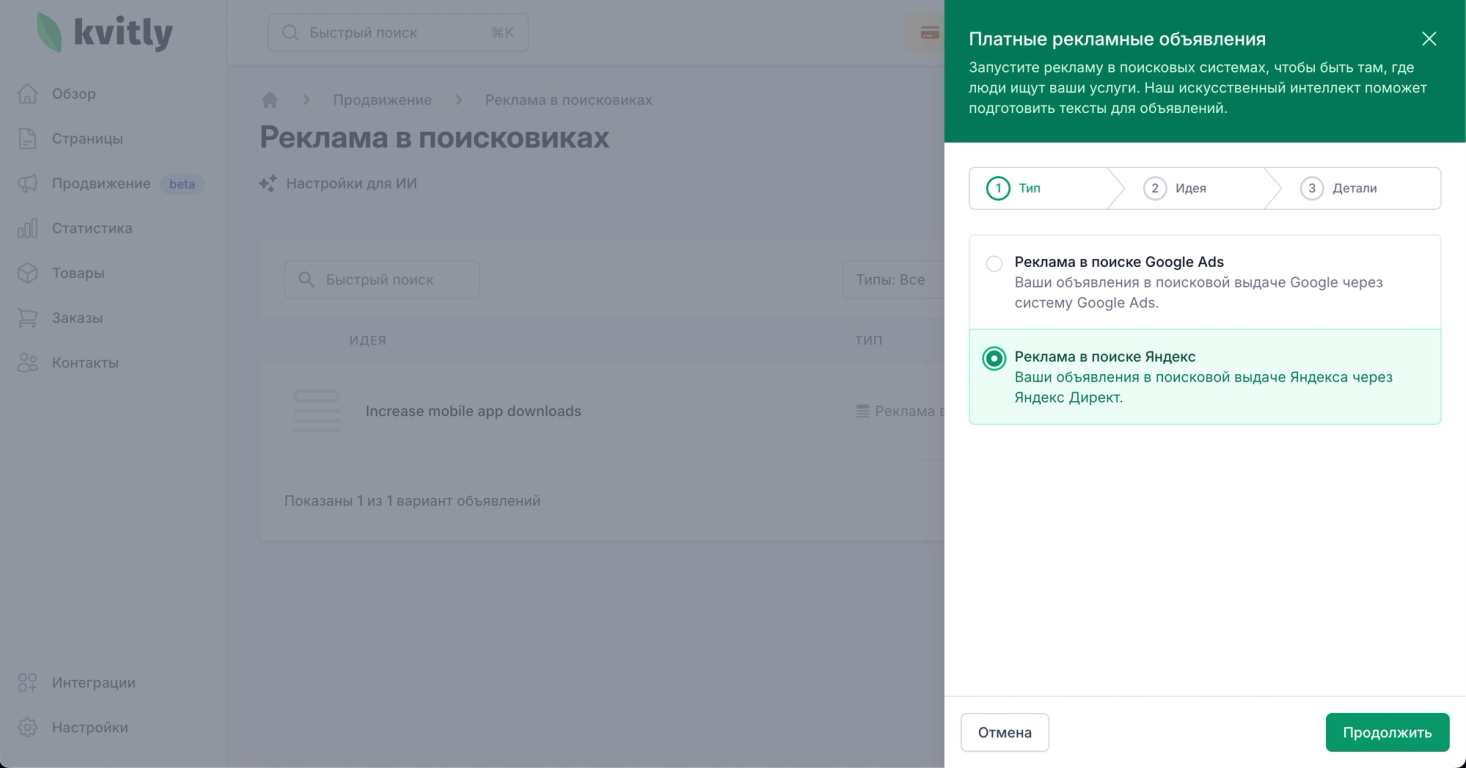This screenshot has width=1466, height=768.
Task: Click the Продвижение megaphone icon
Action: 28,184
